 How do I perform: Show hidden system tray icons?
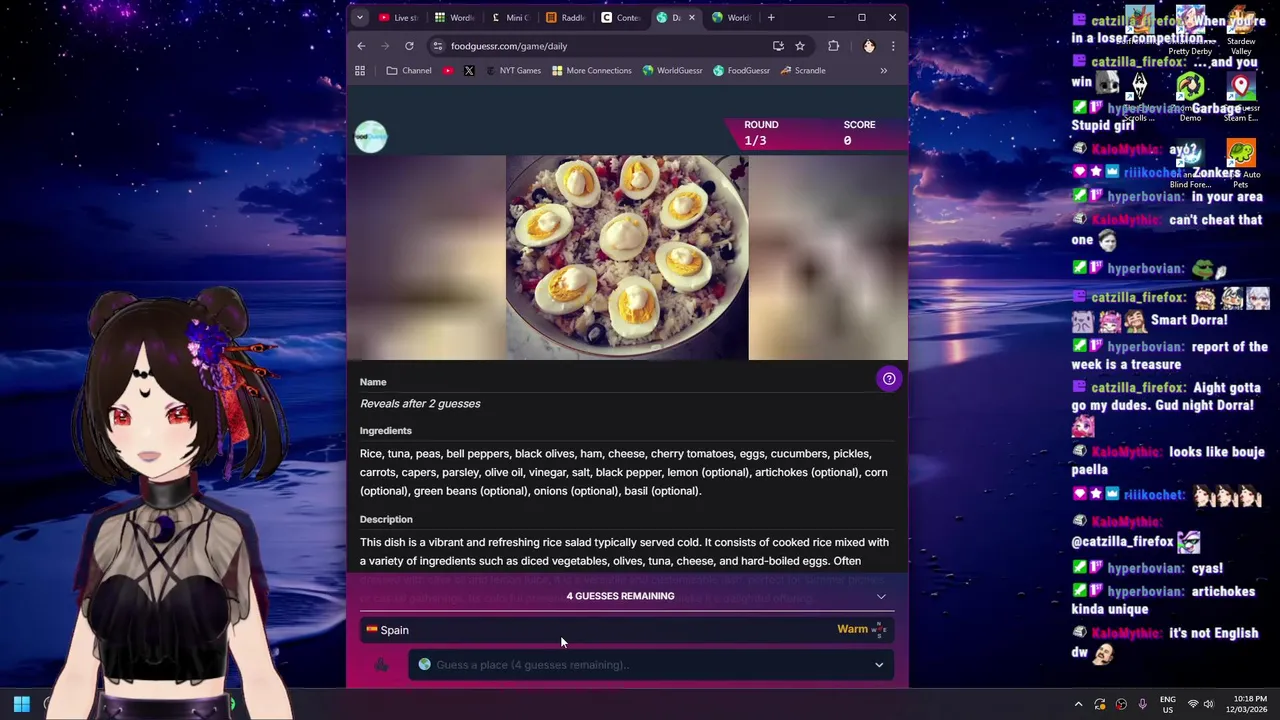coord(1078,704)
